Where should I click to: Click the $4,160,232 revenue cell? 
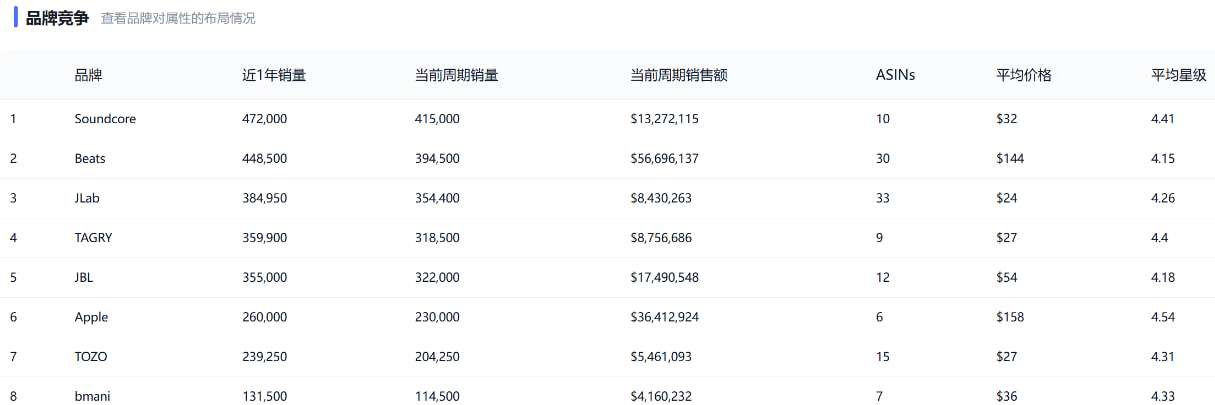661,397
